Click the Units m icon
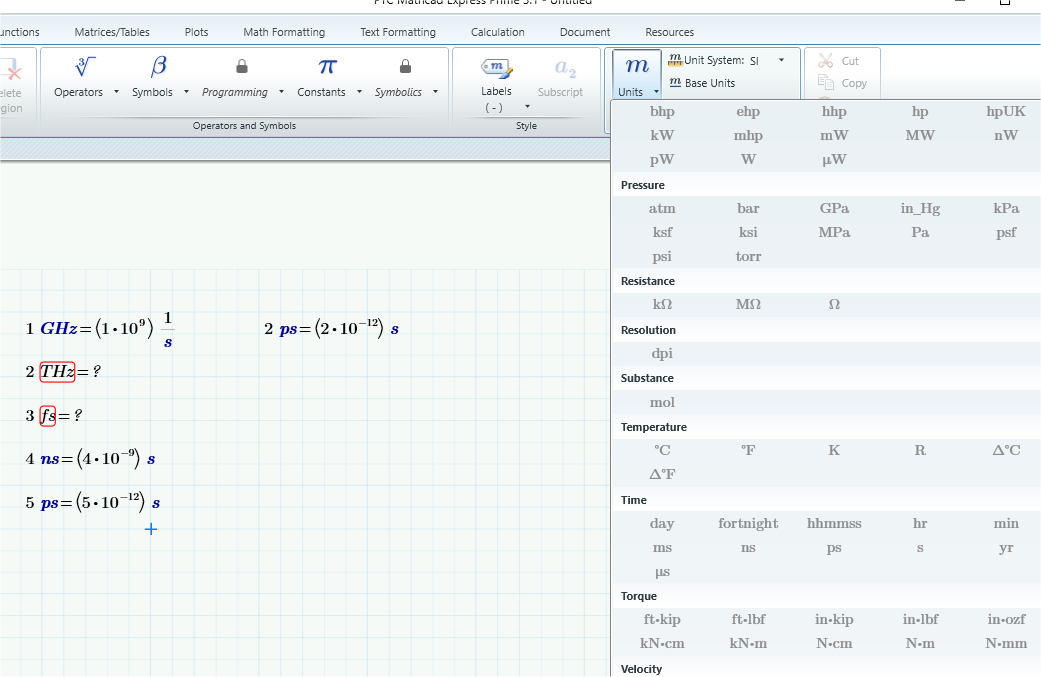The width and height of the screenshot is (1041, 677). click(637, 66)
